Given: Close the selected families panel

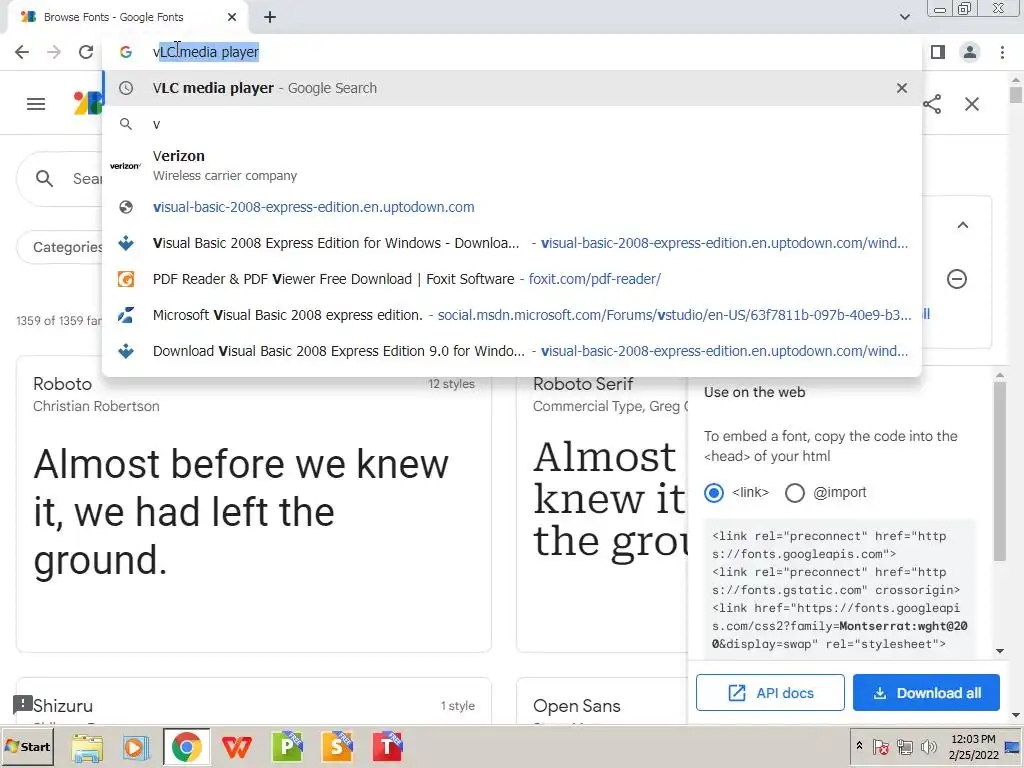Looking at the screenshot, I should click(x=972, y=104).
